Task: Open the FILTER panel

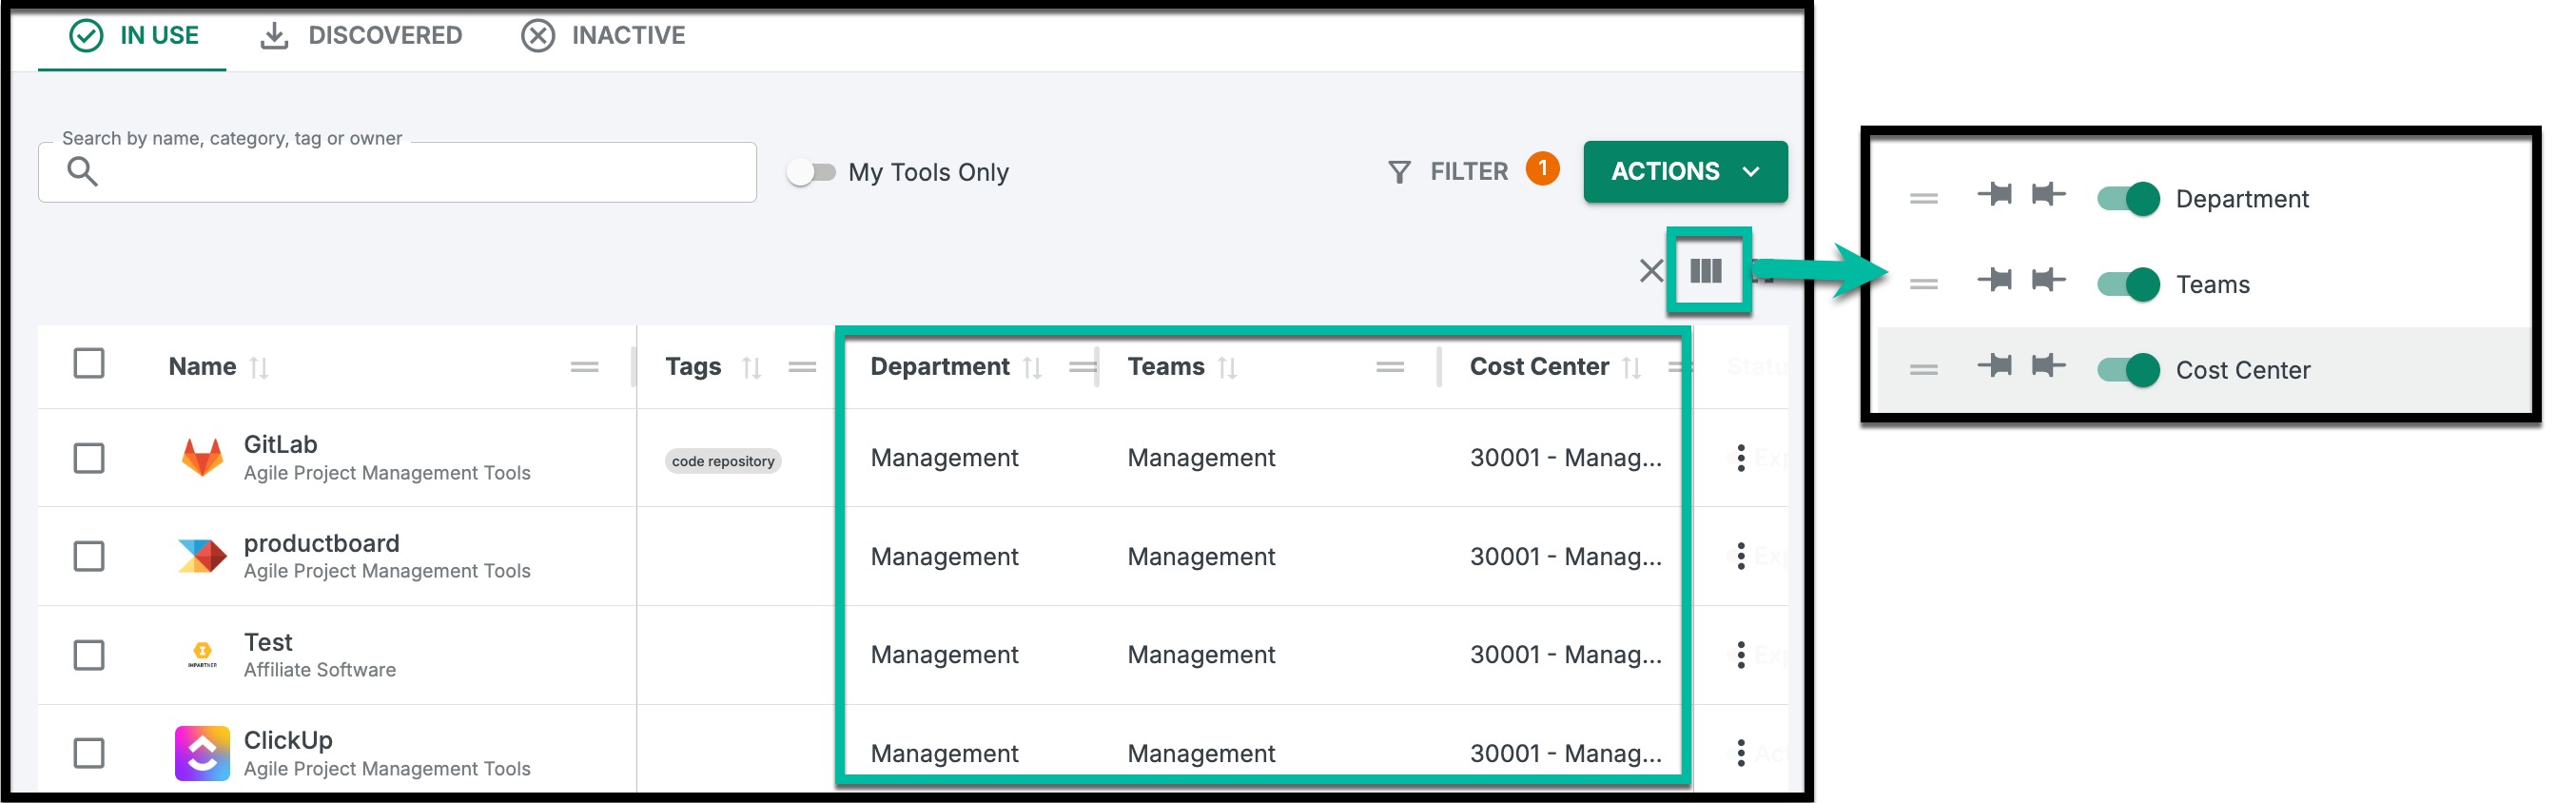Action: [1448, 172]
